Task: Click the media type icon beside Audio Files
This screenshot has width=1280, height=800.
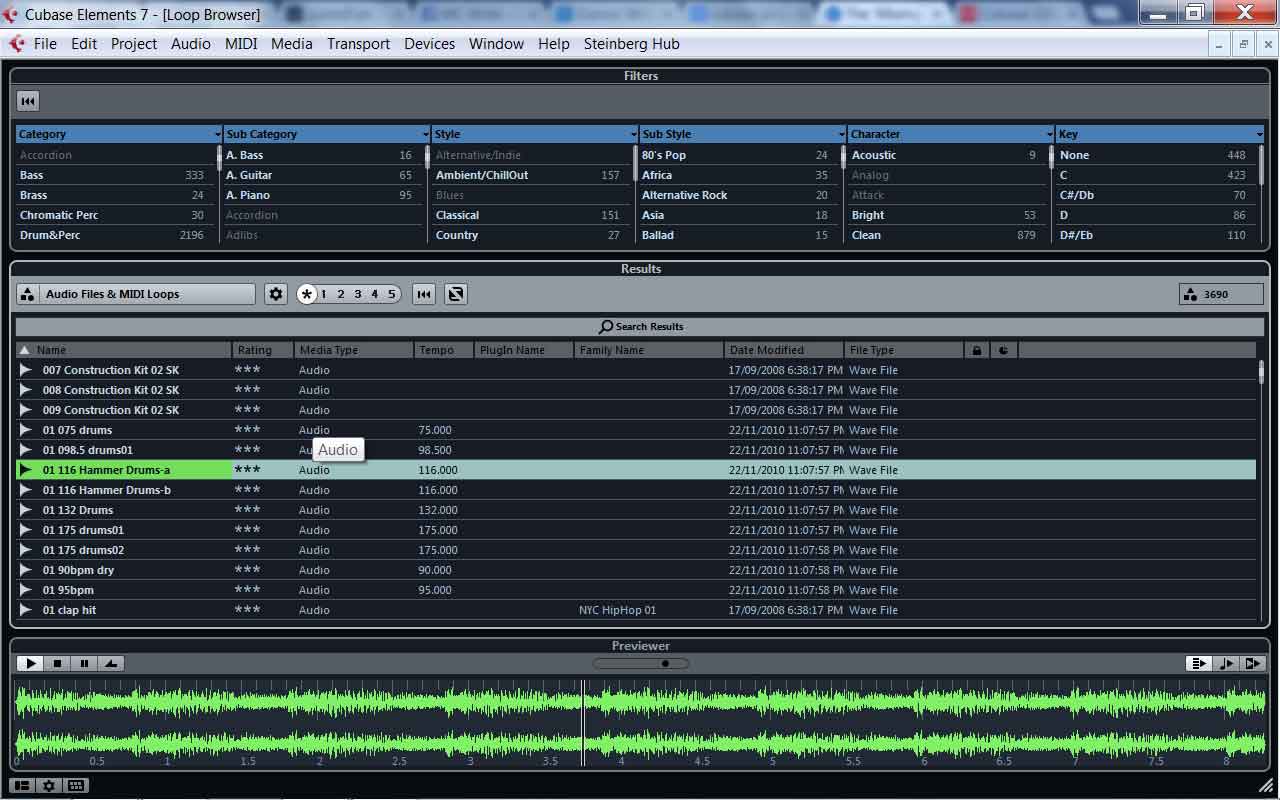Action: click(28, 294)
